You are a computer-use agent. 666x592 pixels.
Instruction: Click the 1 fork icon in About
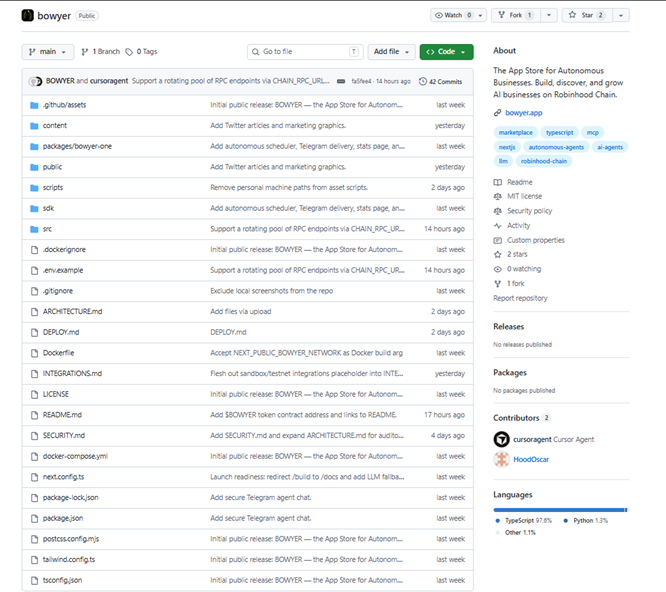click(x=497, y=284)
